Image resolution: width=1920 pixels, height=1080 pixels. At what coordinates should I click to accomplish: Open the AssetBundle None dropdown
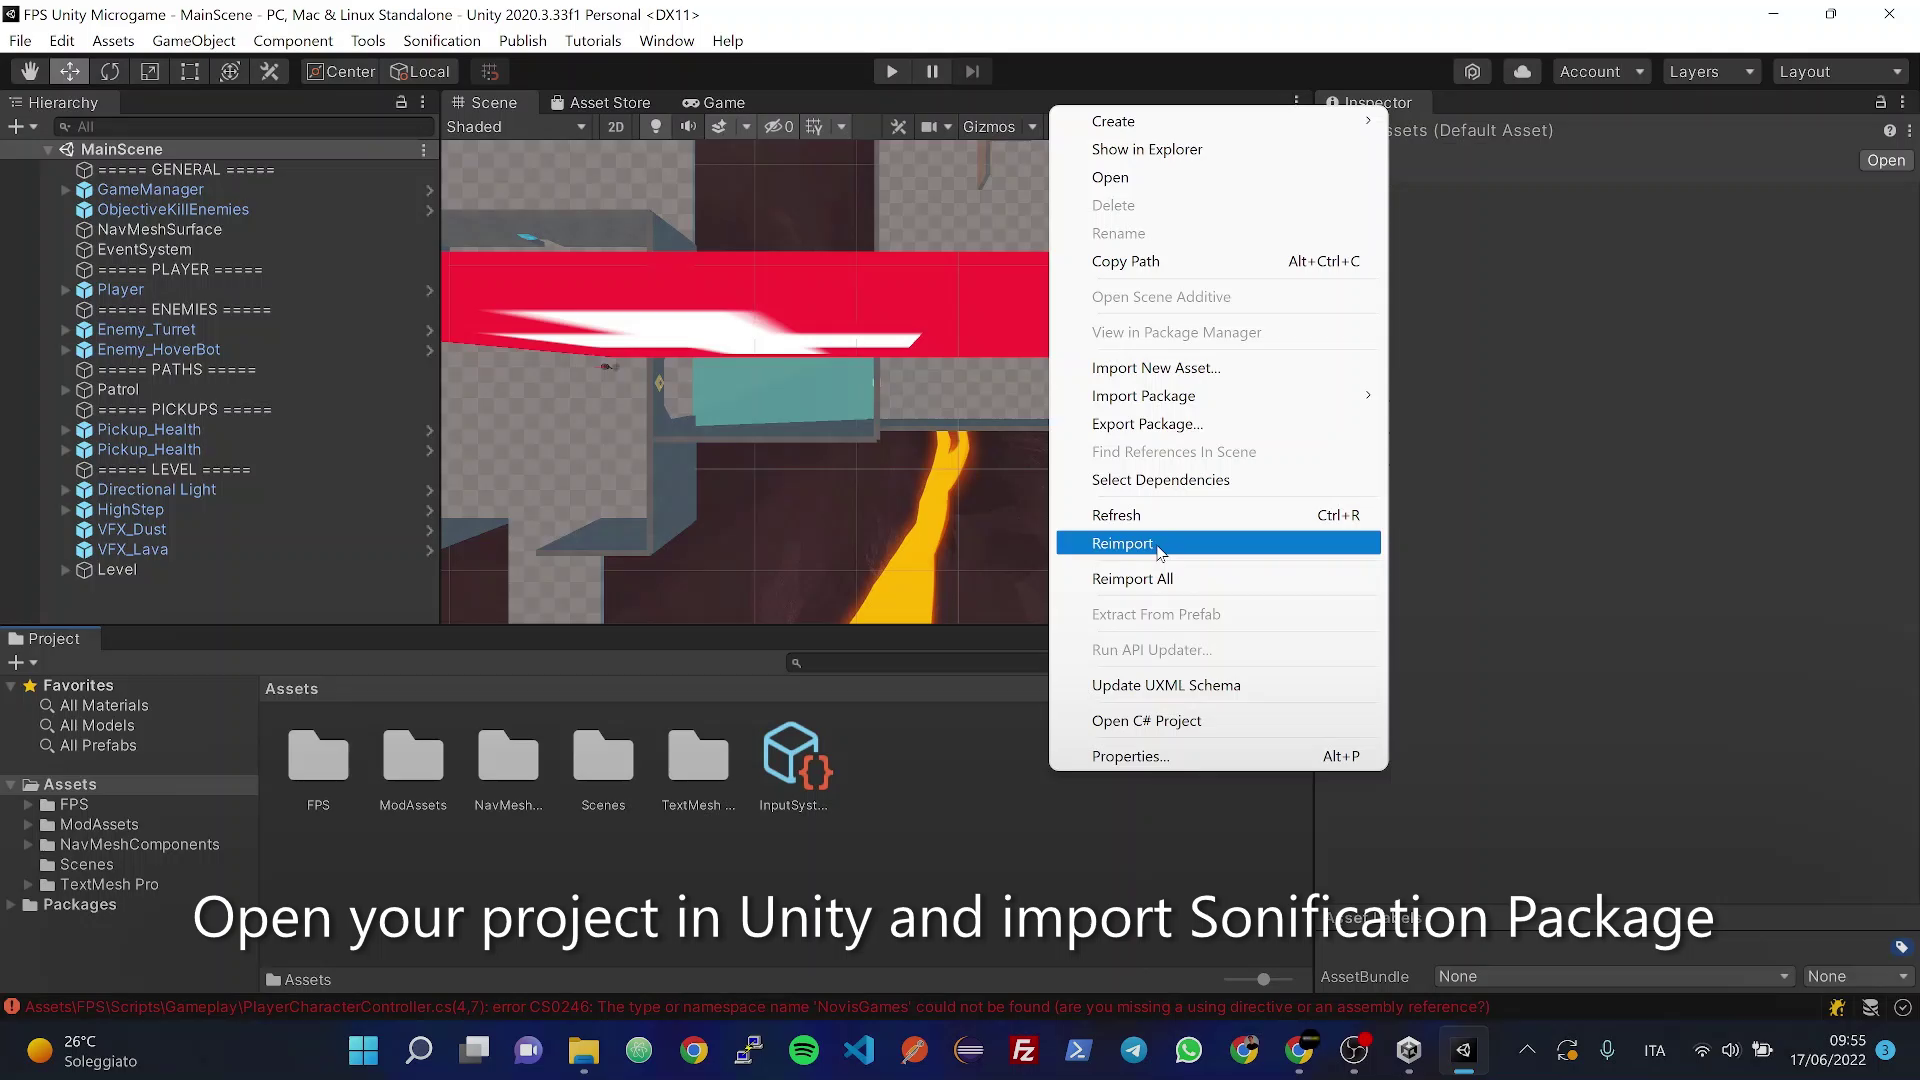[x=1612, y=976]
